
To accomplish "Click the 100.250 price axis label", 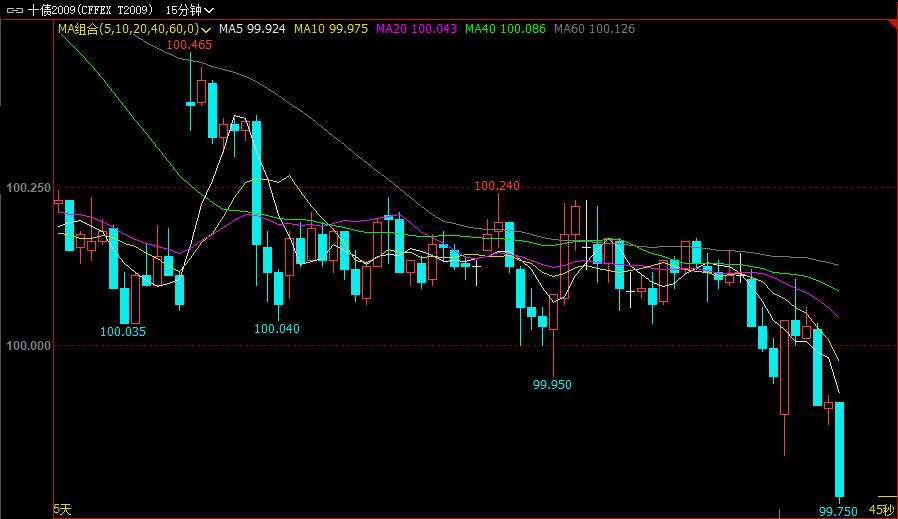I will pos(28,187).
